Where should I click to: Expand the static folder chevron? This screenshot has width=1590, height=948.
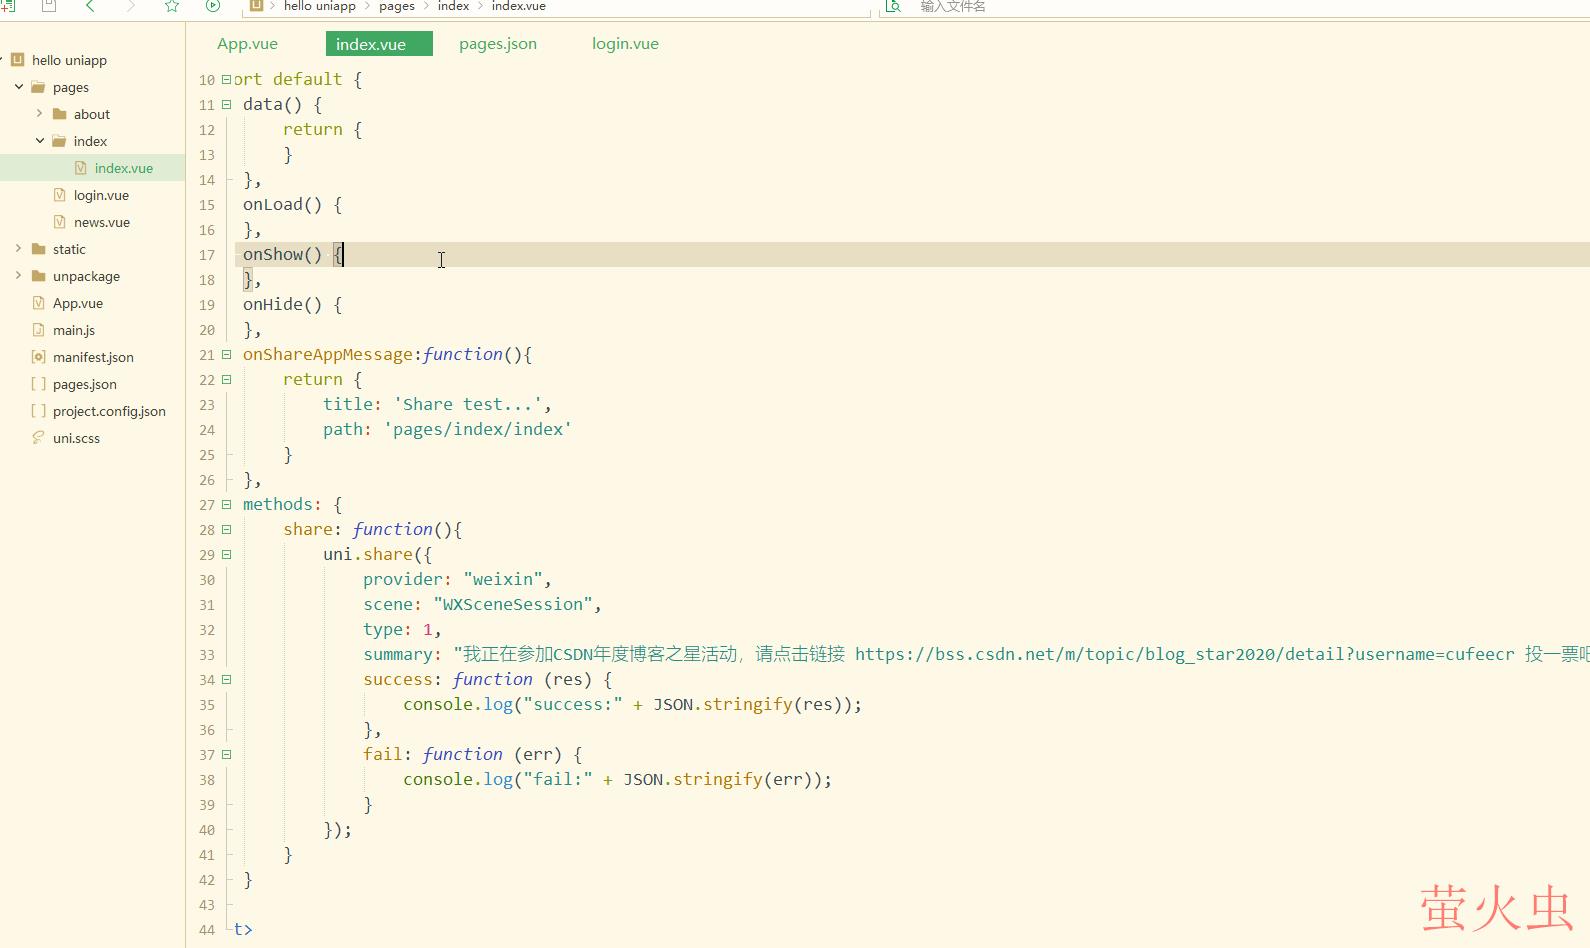coord(18,249)
